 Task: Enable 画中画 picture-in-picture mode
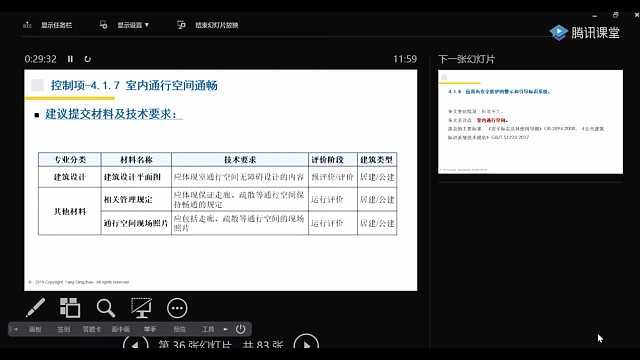coord(121,329)
